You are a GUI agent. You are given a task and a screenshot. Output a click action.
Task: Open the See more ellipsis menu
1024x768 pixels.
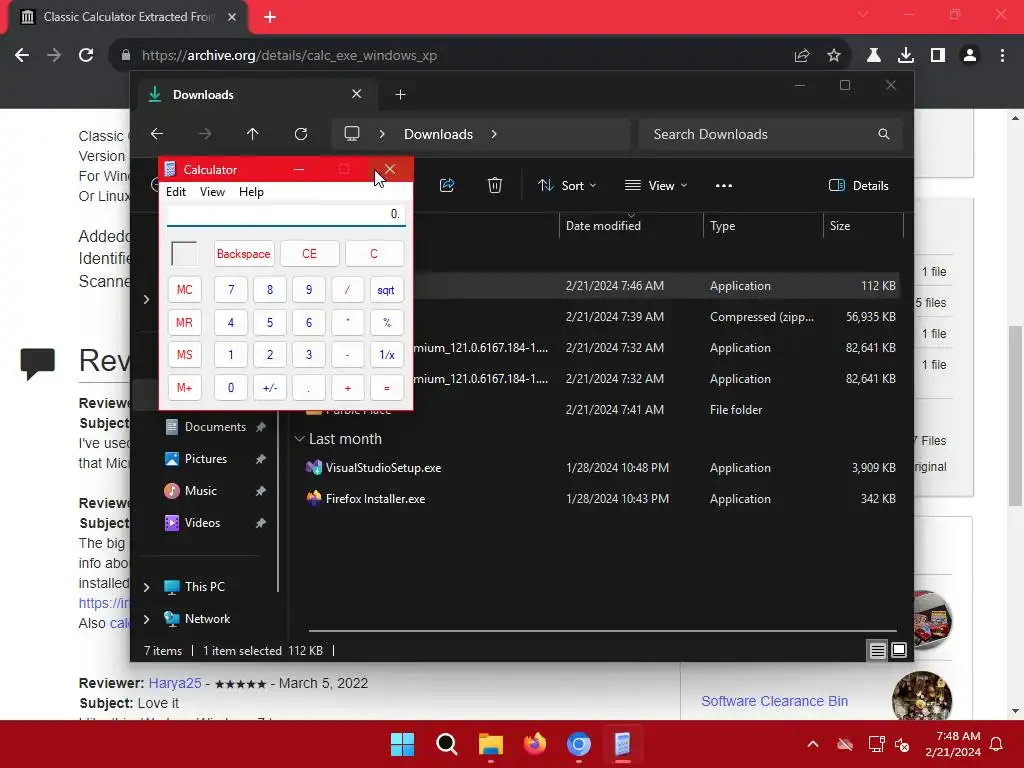[724, 185]
